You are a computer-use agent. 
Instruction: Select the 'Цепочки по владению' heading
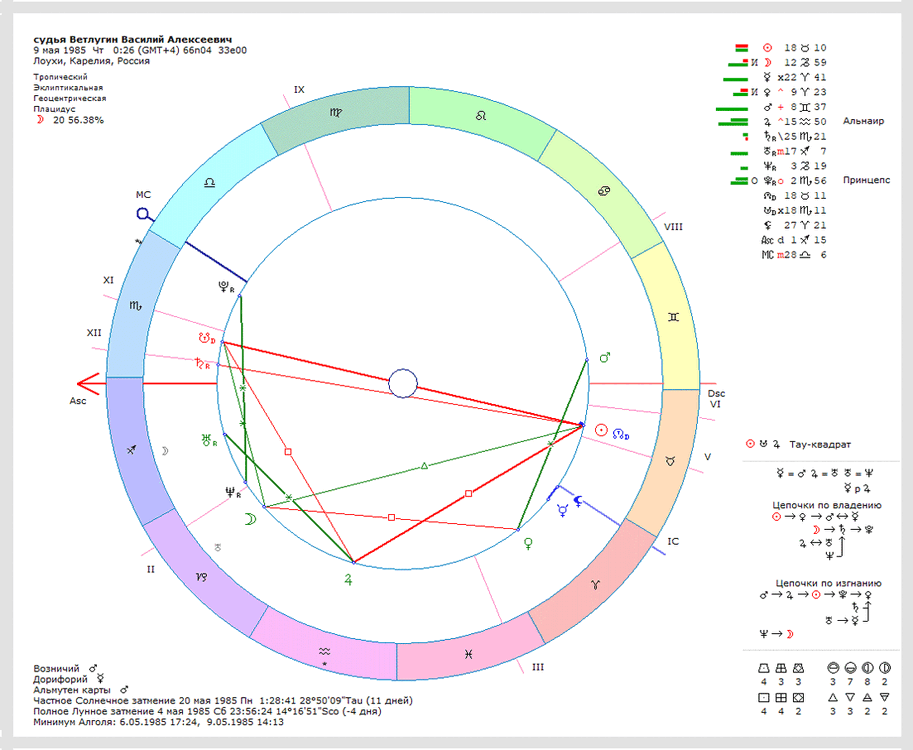pyautogui.click(x=827, y=505)
